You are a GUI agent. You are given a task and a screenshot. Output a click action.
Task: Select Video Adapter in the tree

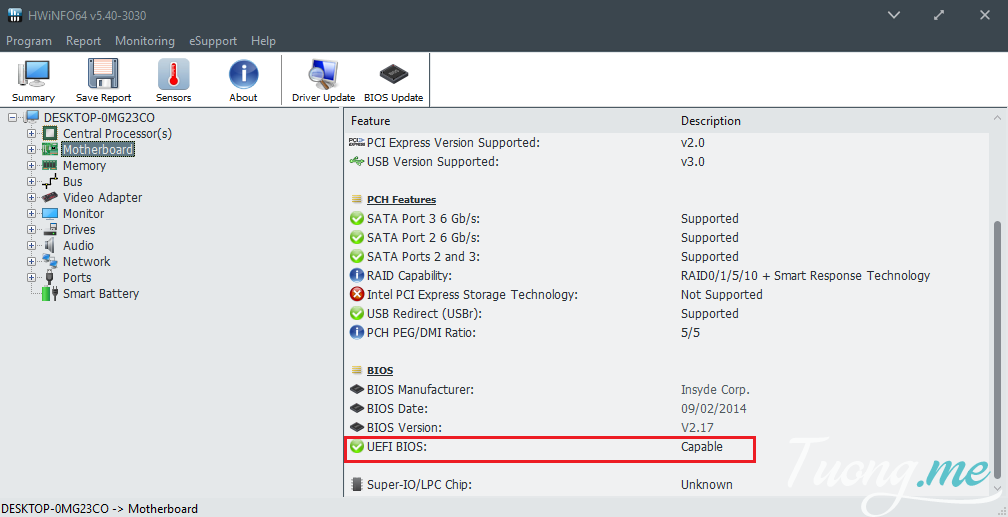102,198
